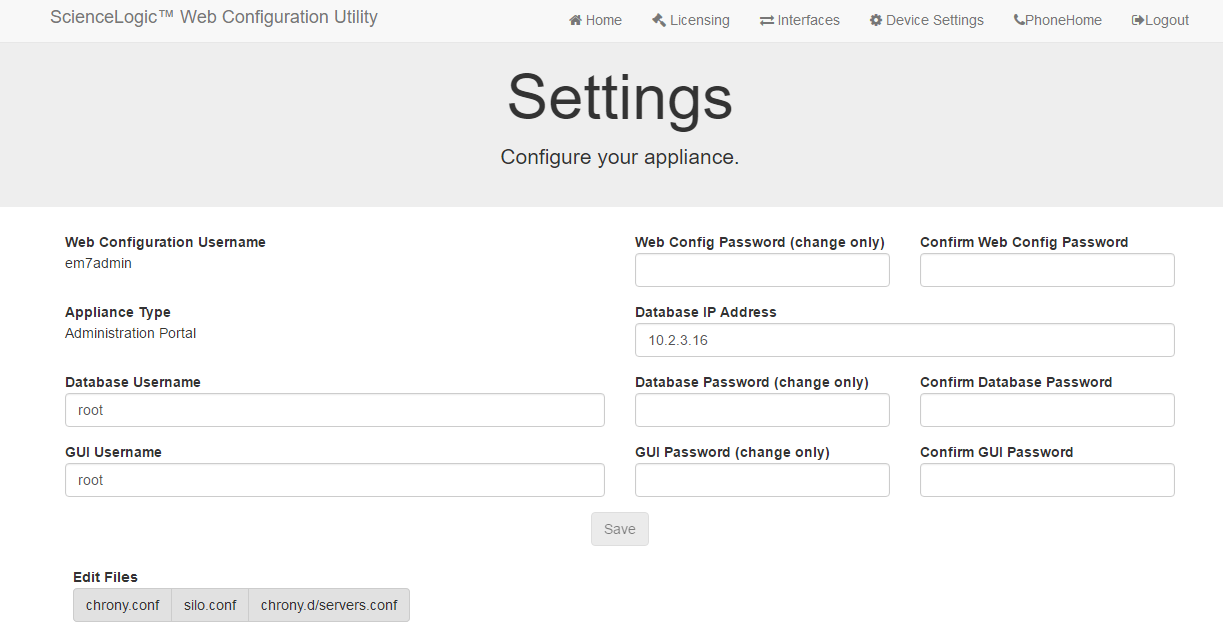Open the Licensing menu item

tap(697, 20)
